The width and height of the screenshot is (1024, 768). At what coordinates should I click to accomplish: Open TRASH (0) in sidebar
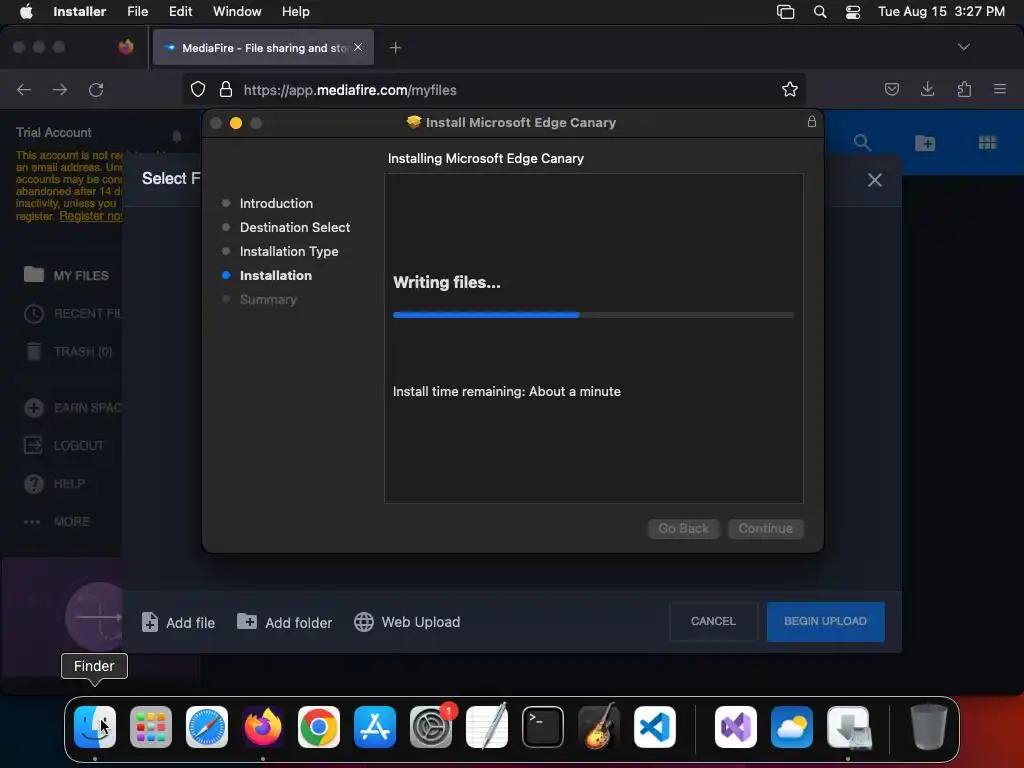tap(69, 352)
